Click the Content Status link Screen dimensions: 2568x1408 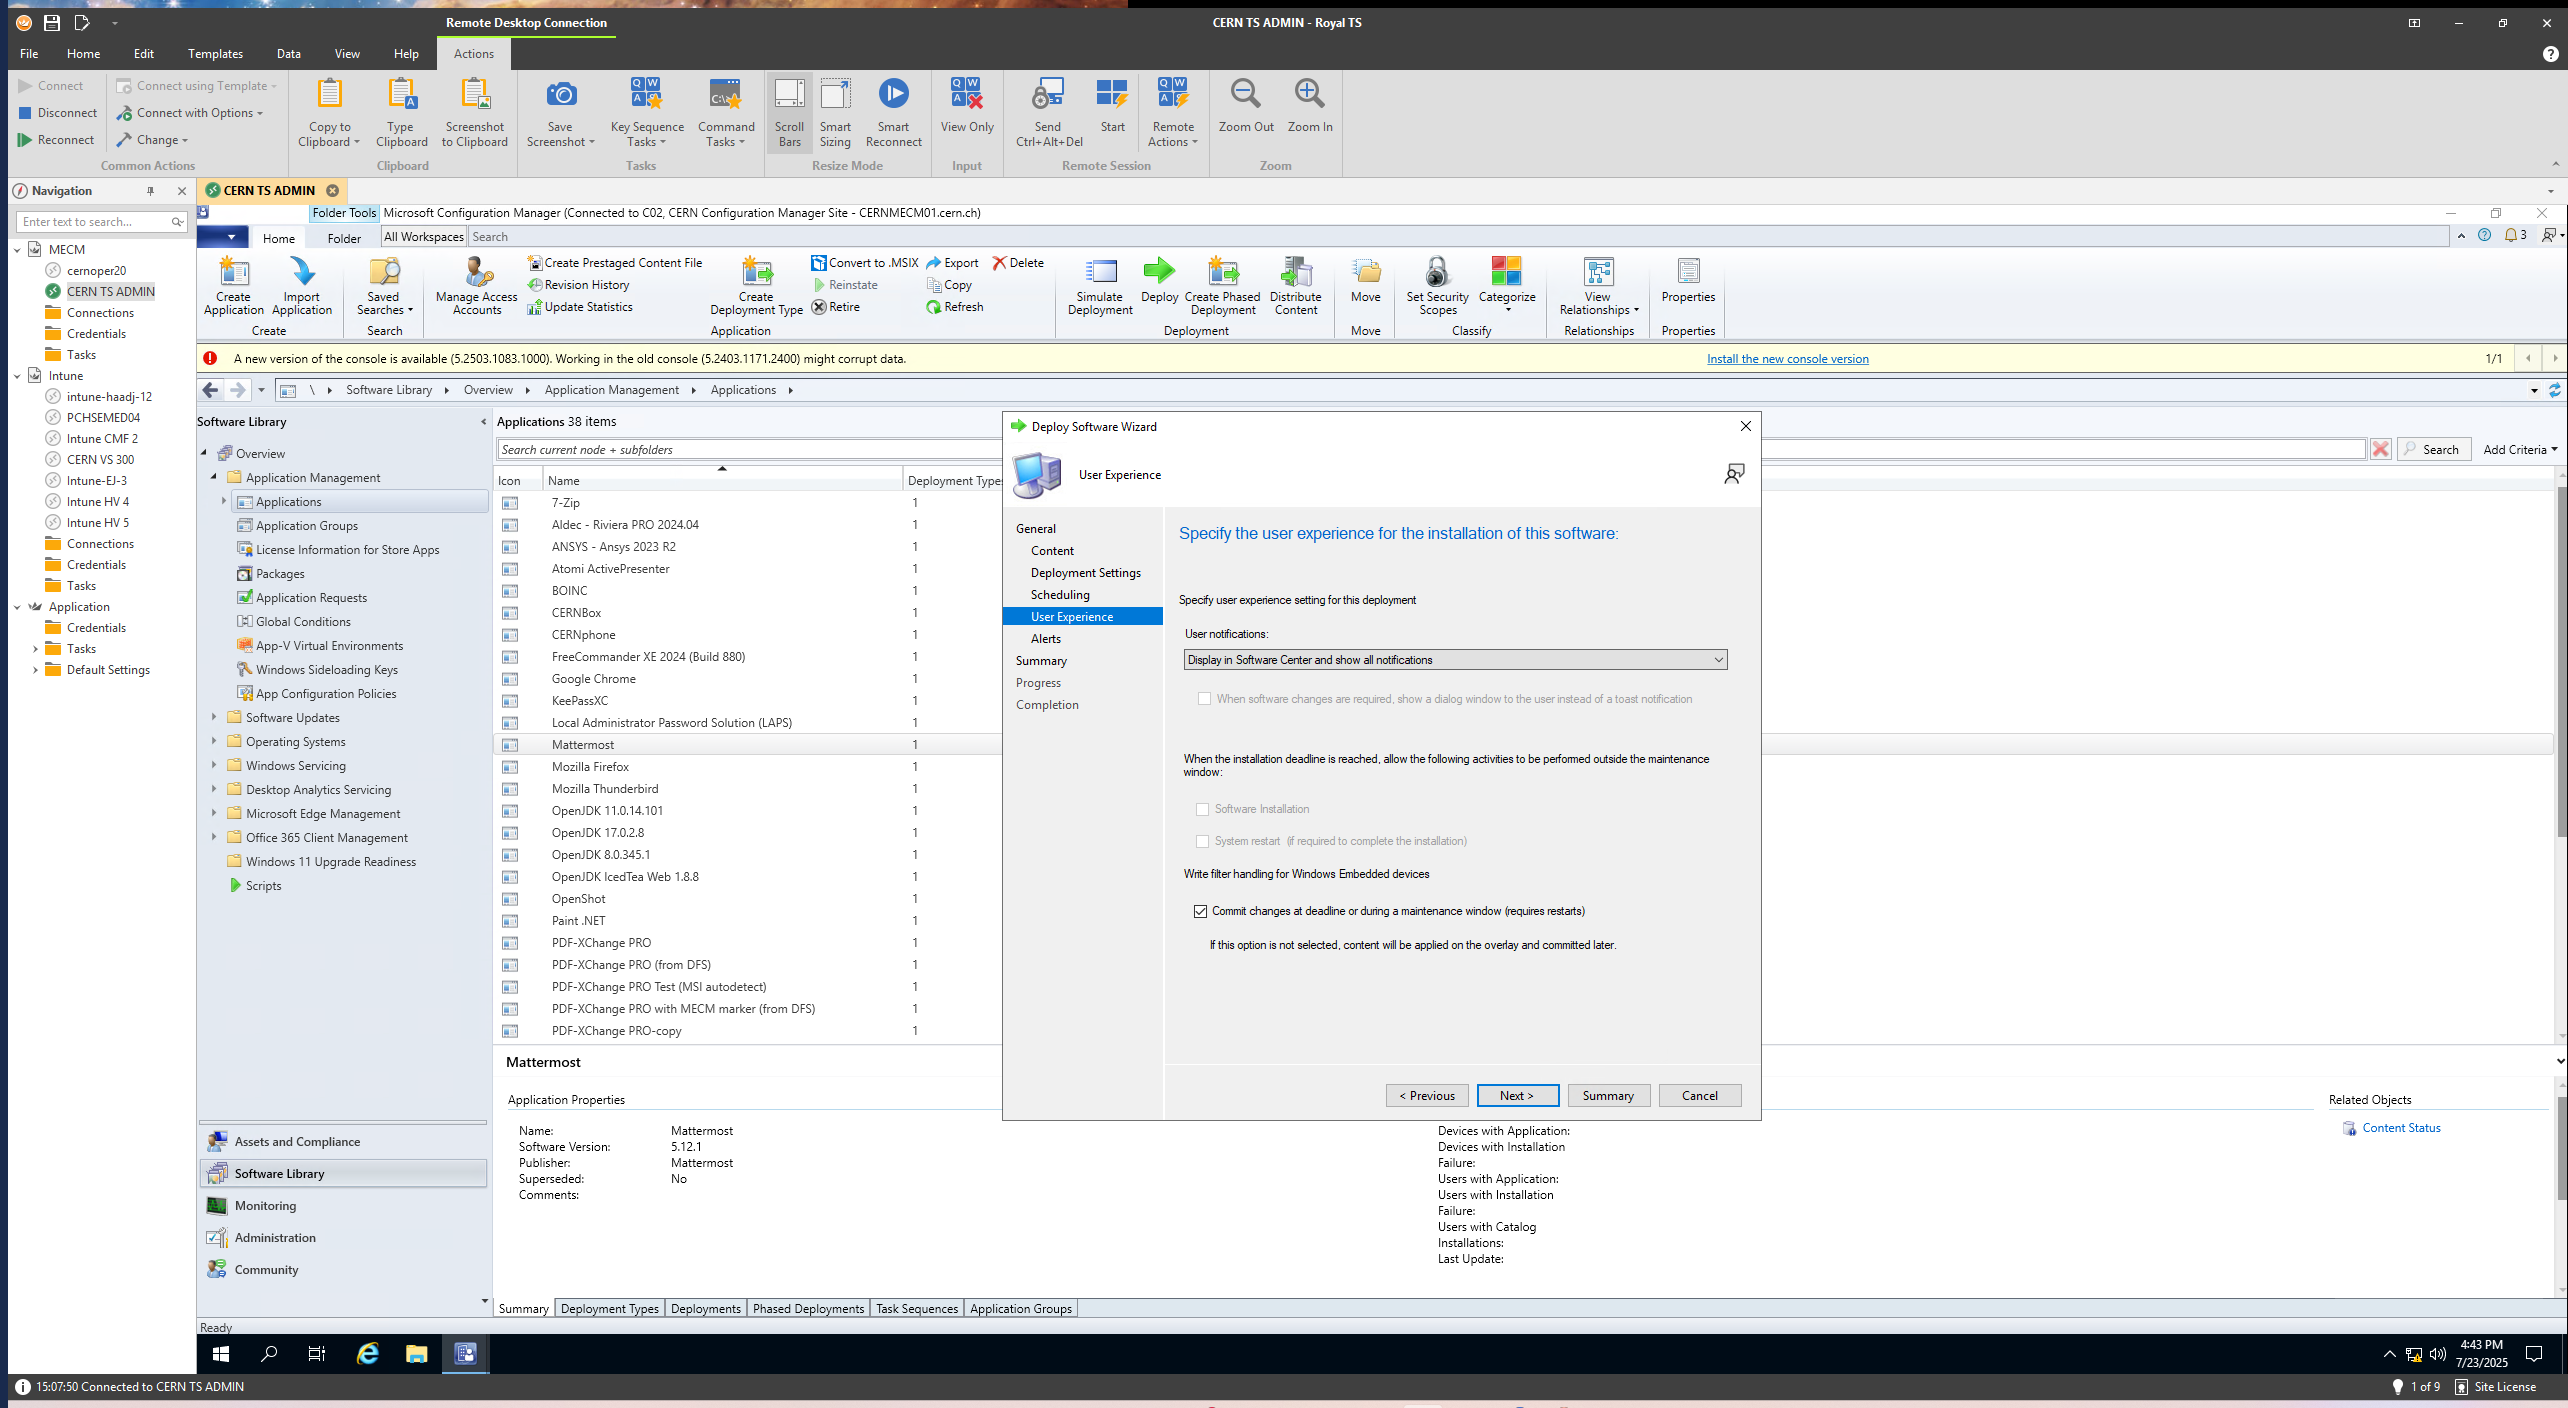(2401, 1128)
